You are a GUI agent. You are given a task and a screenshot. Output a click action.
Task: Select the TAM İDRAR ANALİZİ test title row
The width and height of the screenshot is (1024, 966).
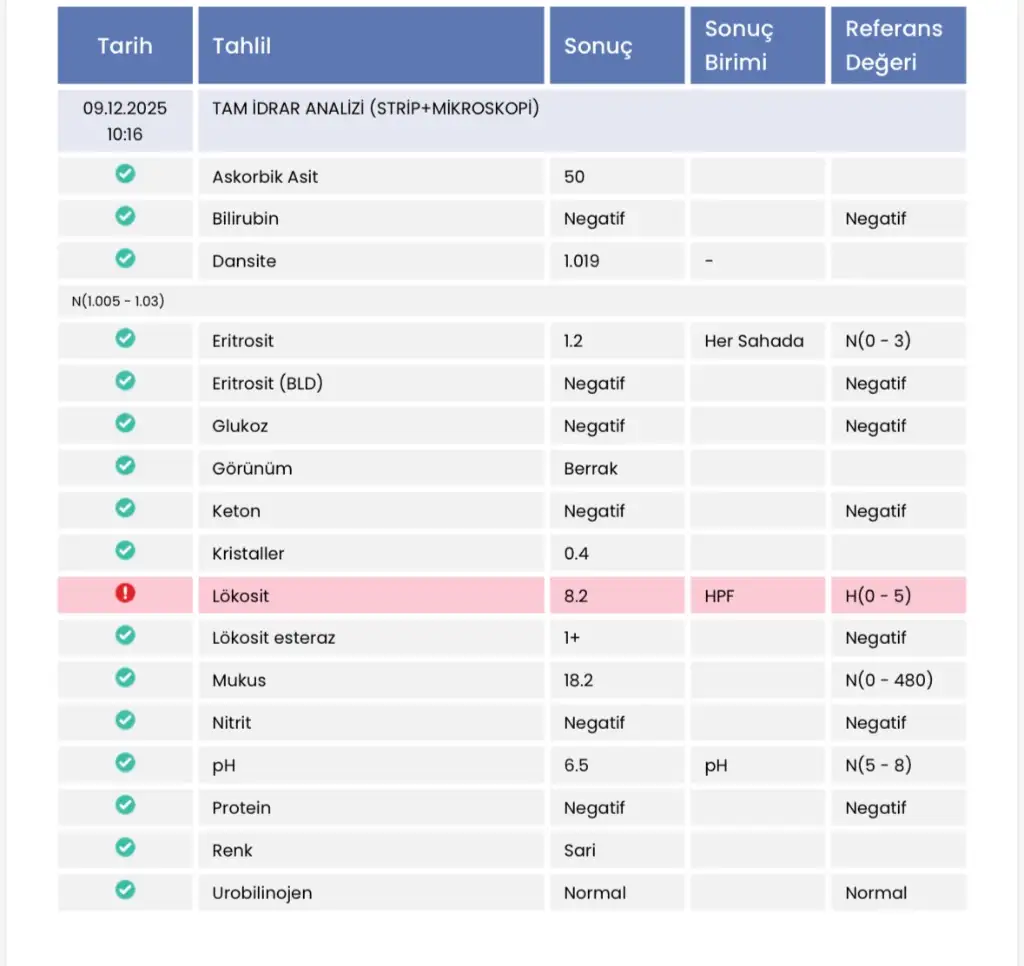tap(376, 109)
